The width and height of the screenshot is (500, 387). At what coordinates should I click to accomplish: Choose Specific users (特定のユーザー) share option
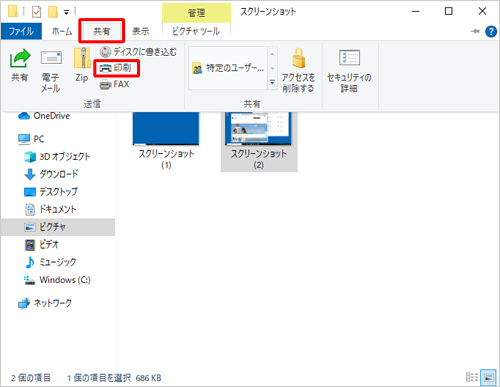[228, 68]
